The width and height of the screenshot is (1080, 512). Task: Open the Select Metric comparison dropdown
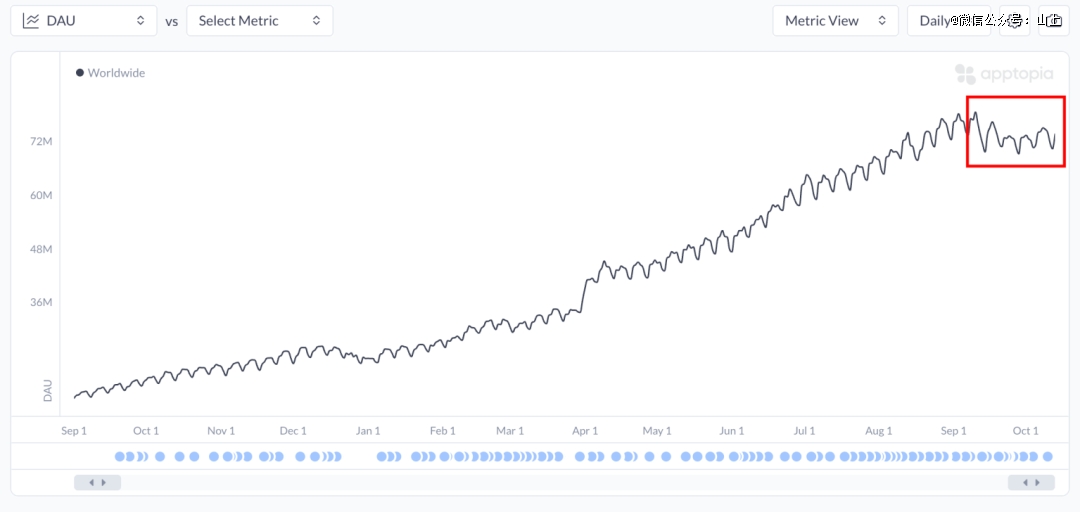[x=259, y=21]
